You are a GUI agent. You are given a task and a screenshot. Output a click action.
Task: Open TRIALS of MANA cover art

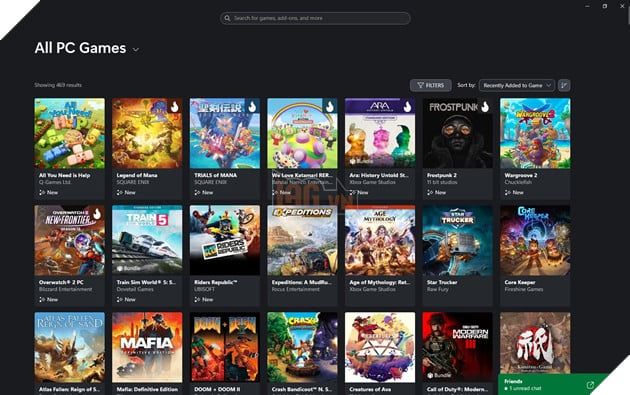(225, 133)
